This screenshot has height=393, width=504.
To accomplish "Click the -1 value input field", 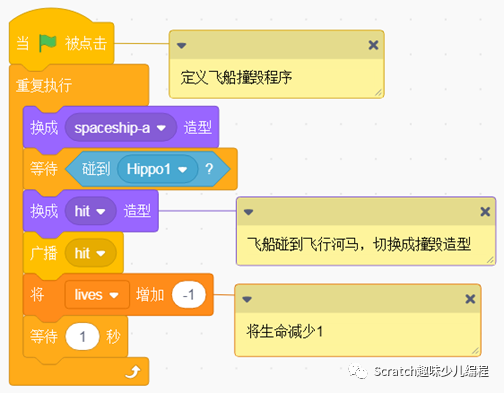I will tap(189, 295).
